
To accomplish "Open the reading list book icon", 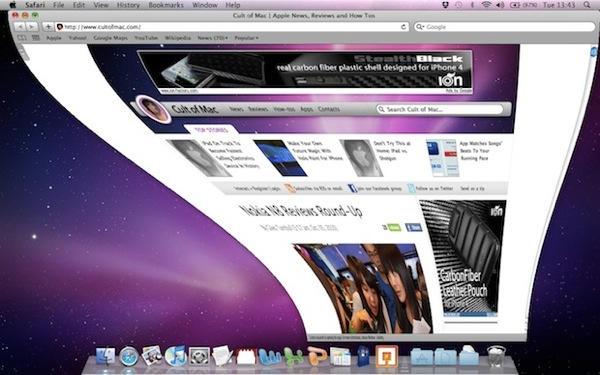I will click(x=22, y=38).
